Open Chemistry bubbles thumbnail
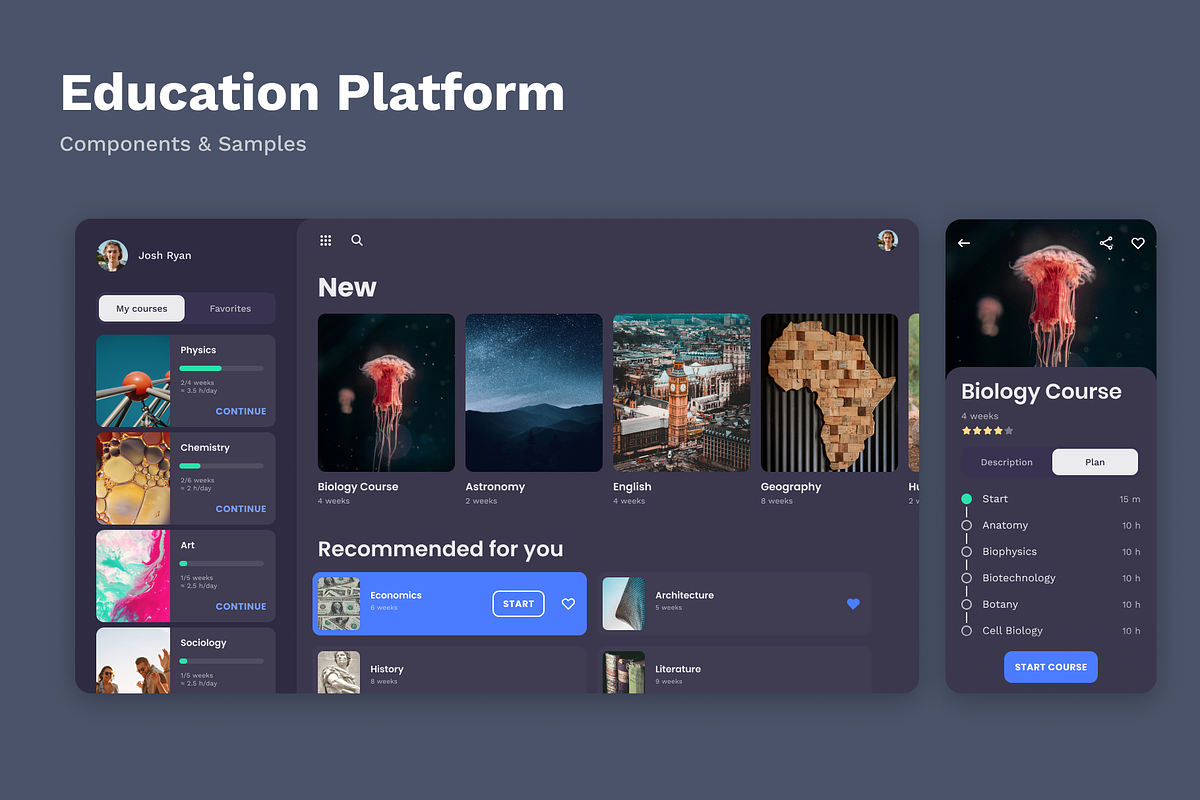Viewport: 1200px width, 800px height. (x=133, y=479)
